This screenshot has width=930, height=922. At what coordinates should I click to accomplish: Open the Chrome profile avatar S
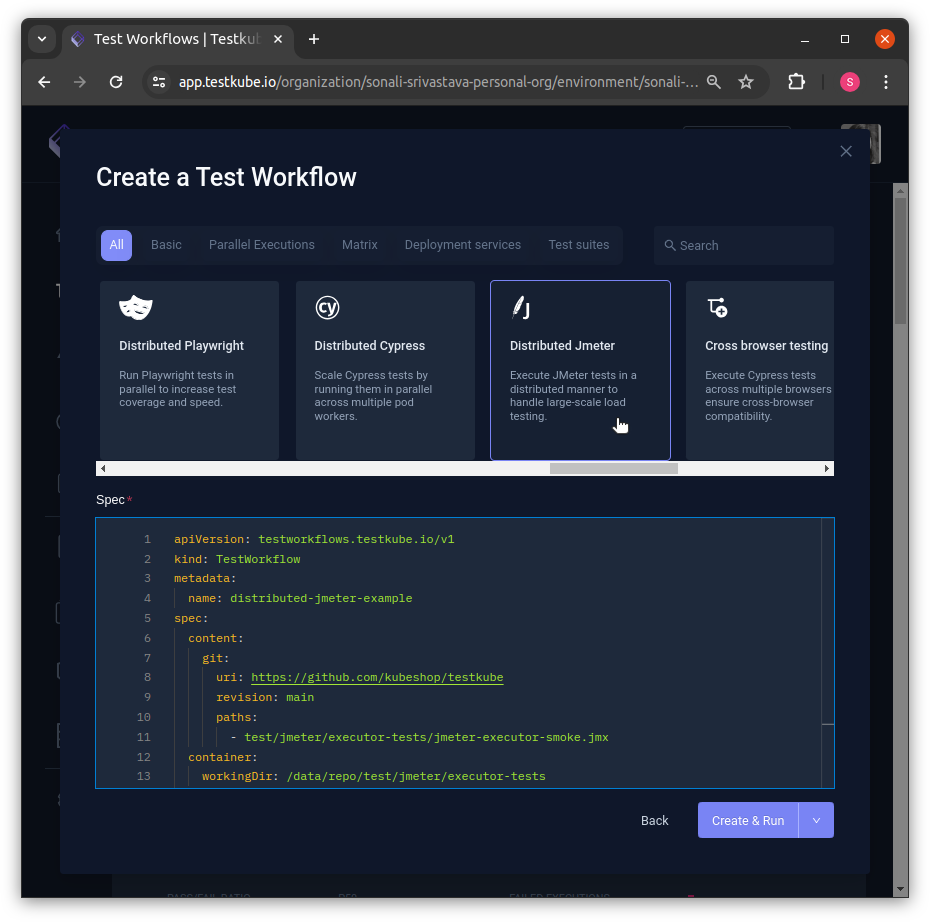coord(850,82)
